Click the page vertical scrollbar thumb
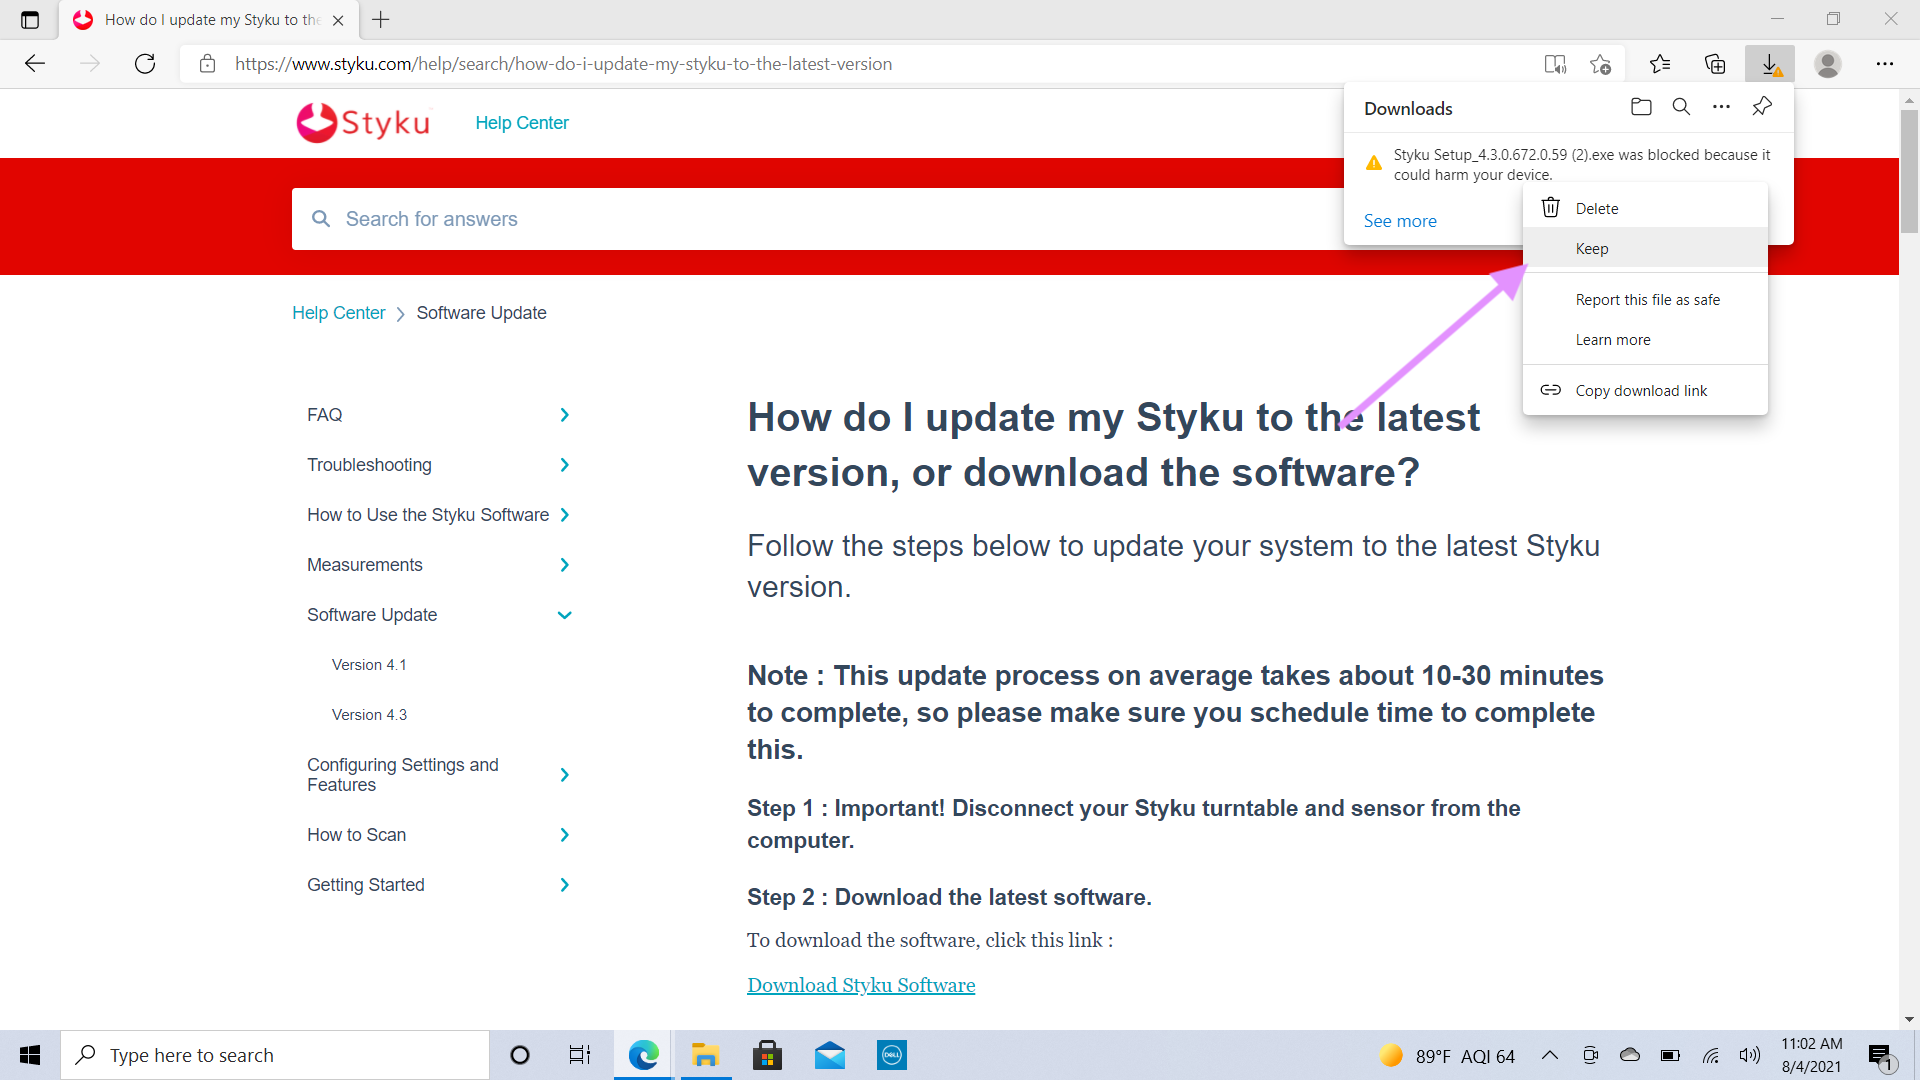The height and width of the screenshot is (1080, 1920). tap(1909, 170)
